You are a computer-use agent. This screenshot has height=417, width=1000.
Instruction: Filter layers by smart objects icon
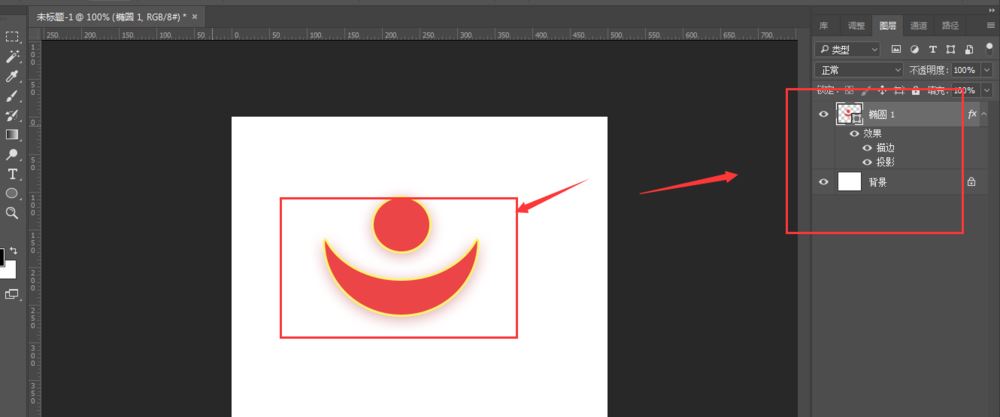(969, 49)
